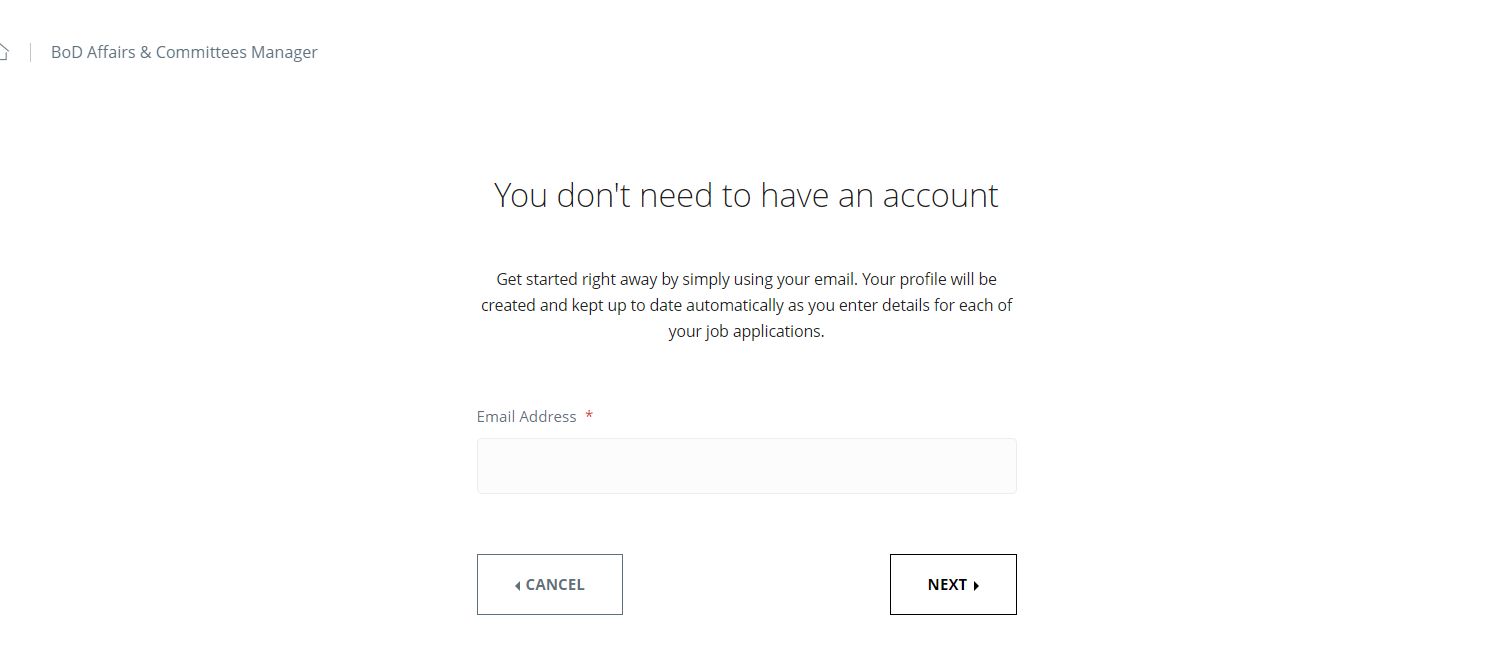Click the "You don't need to have an account" heading

[x=746, y=195]
